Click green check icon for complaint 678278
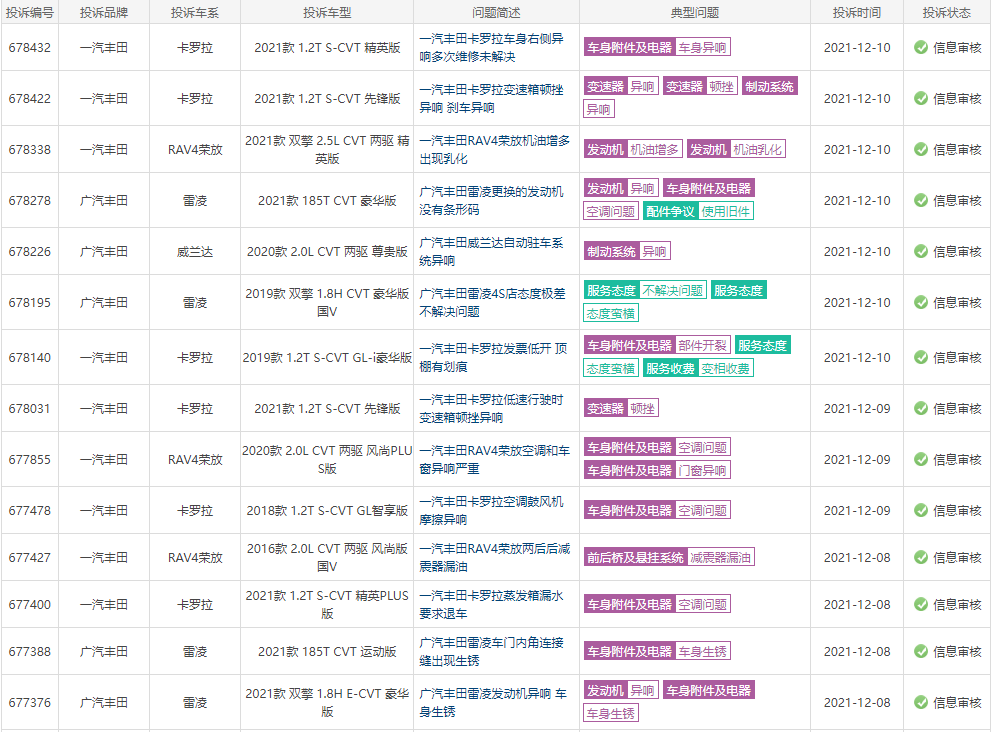Image resolution: width=994 pixels, height=732 pixels. [x=920, y=200]
